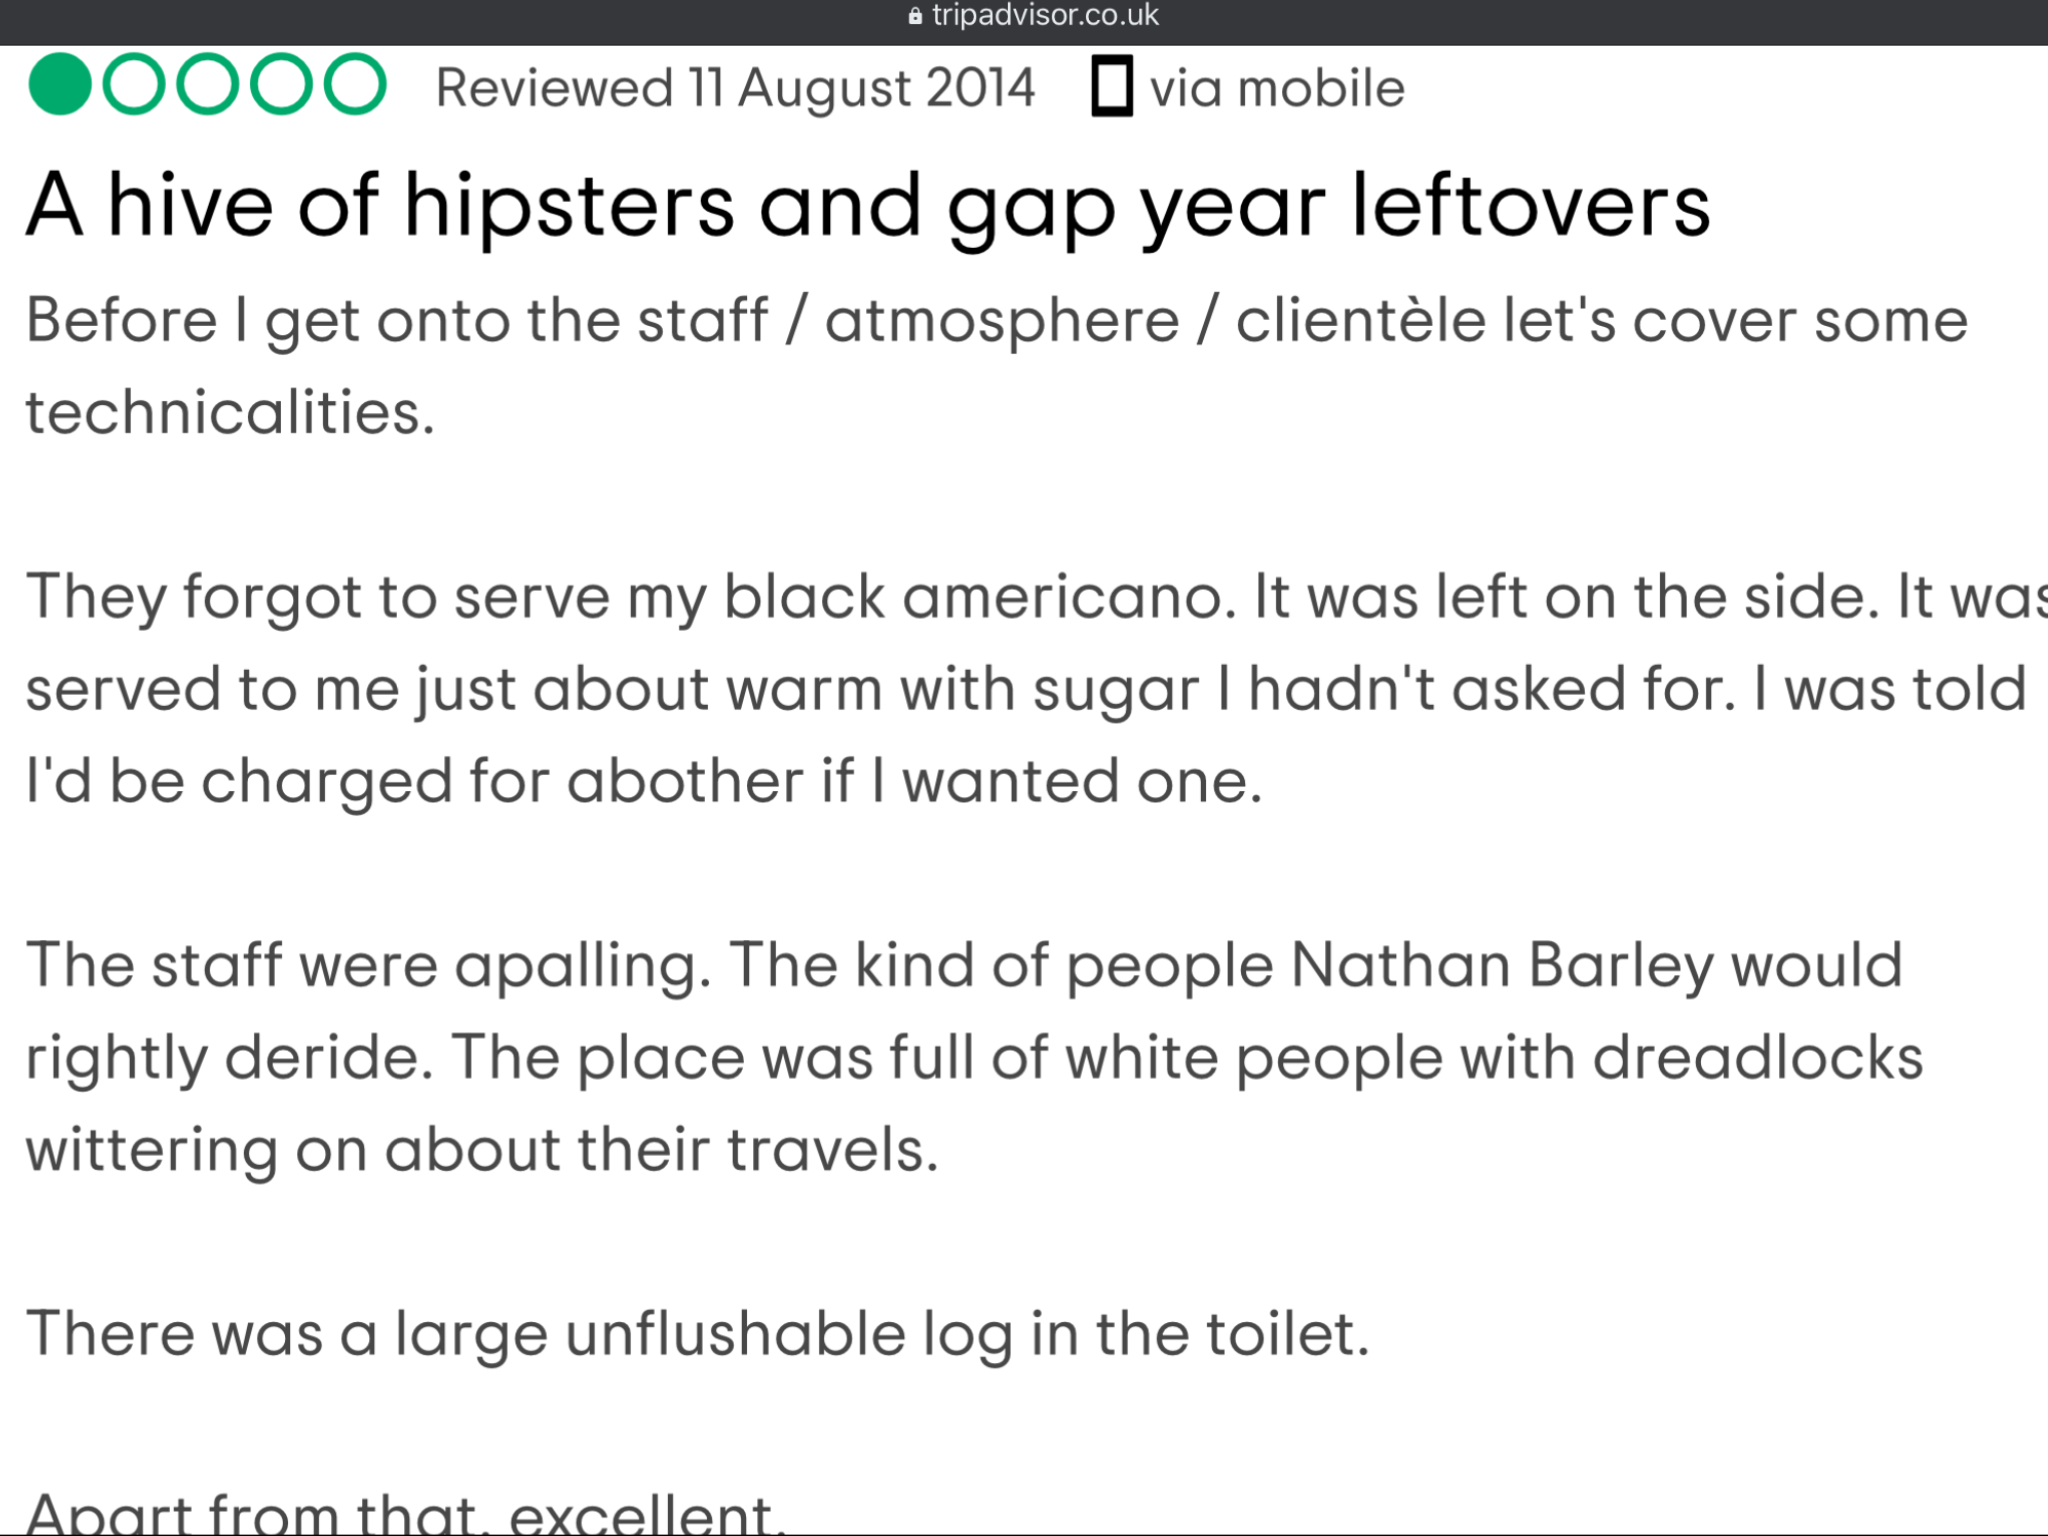Click 'wittering on about their travels' text
This screenshot has height=1536, width=2048.
(x=482, y=1151)
